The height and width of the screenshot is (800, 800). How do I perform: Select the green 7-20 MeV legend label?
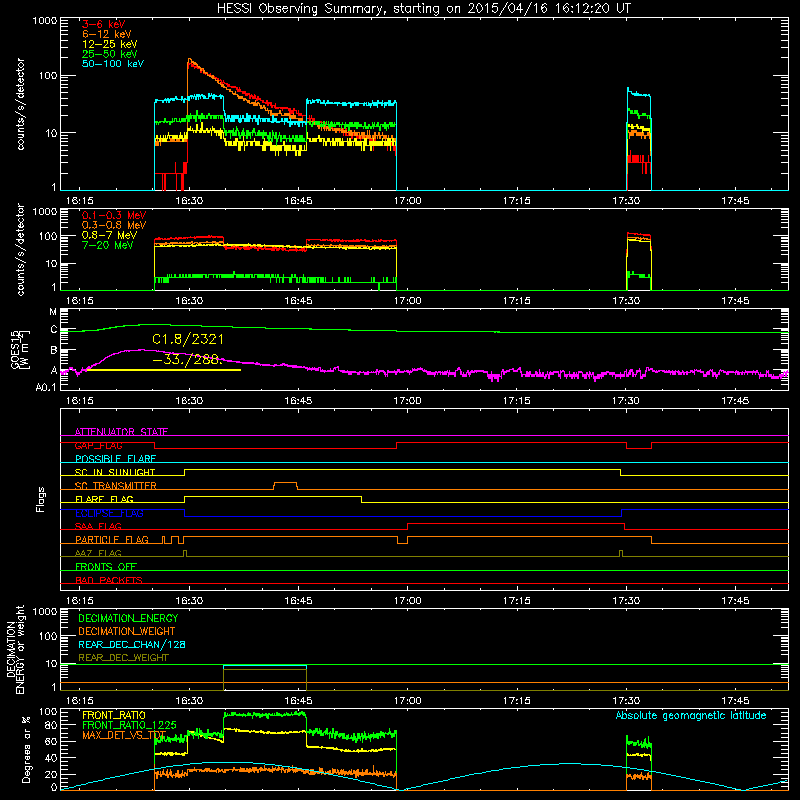tap(108, 245)
